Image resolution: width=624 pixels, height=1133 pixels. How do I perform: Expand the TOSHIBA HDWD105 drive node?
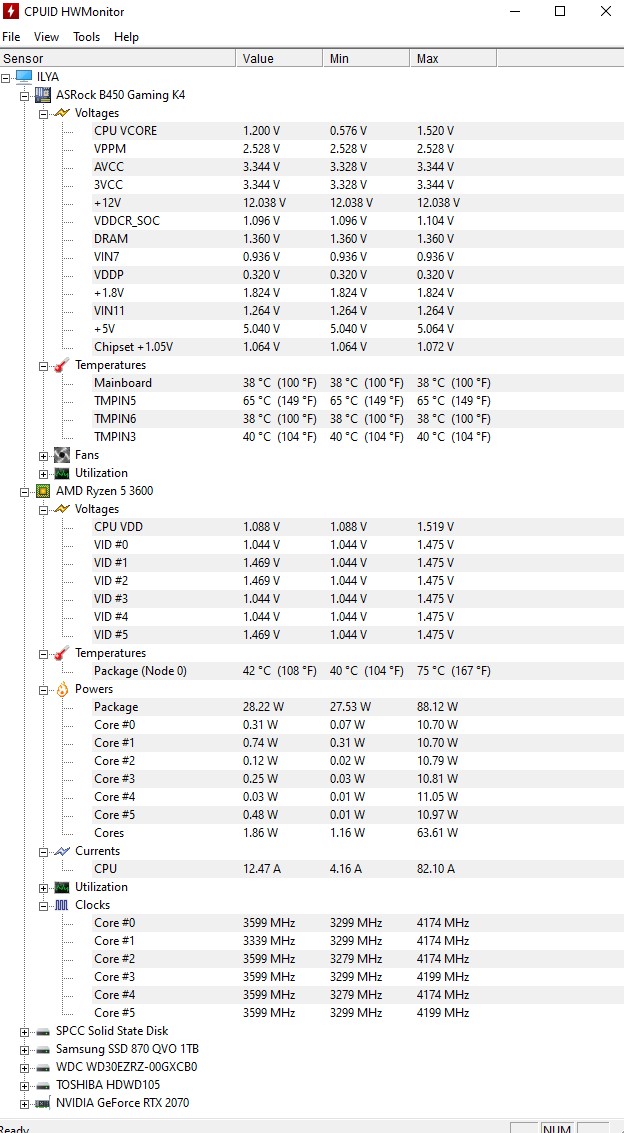point(25,1086)
